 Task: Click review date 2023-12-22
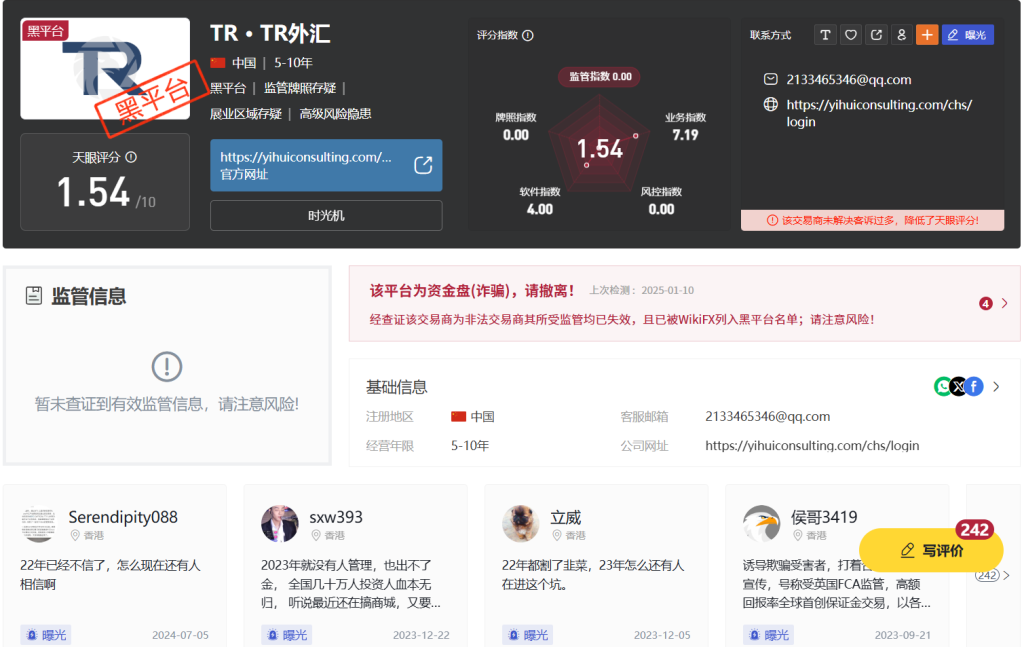421,635
